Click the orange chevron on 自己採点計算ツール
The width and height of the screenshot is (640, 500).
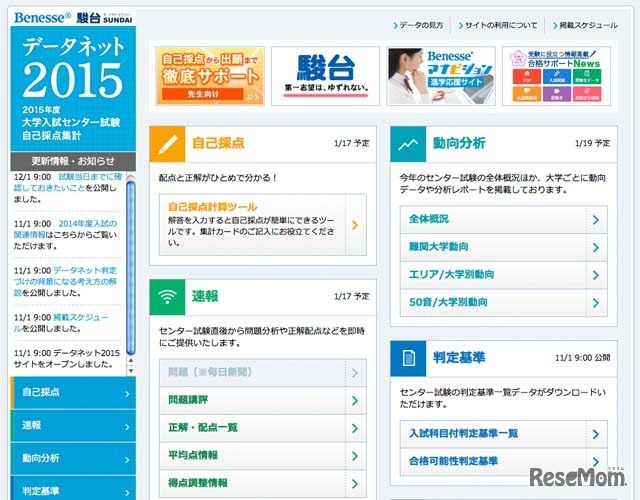pyautogui.click(x=355, y=225)
